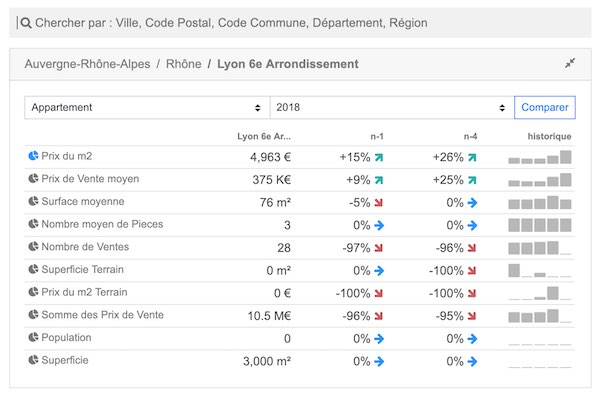Select Lyon 6e Arrondissement breadcrumb

coord(288,64)
